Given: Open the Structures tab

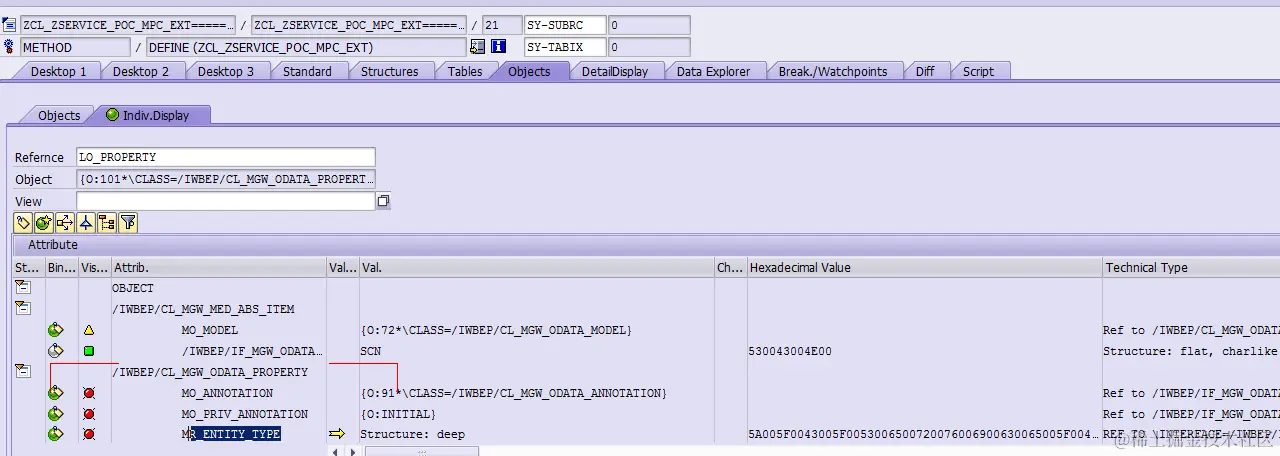Looking at the screenshot, I should 390,71.
